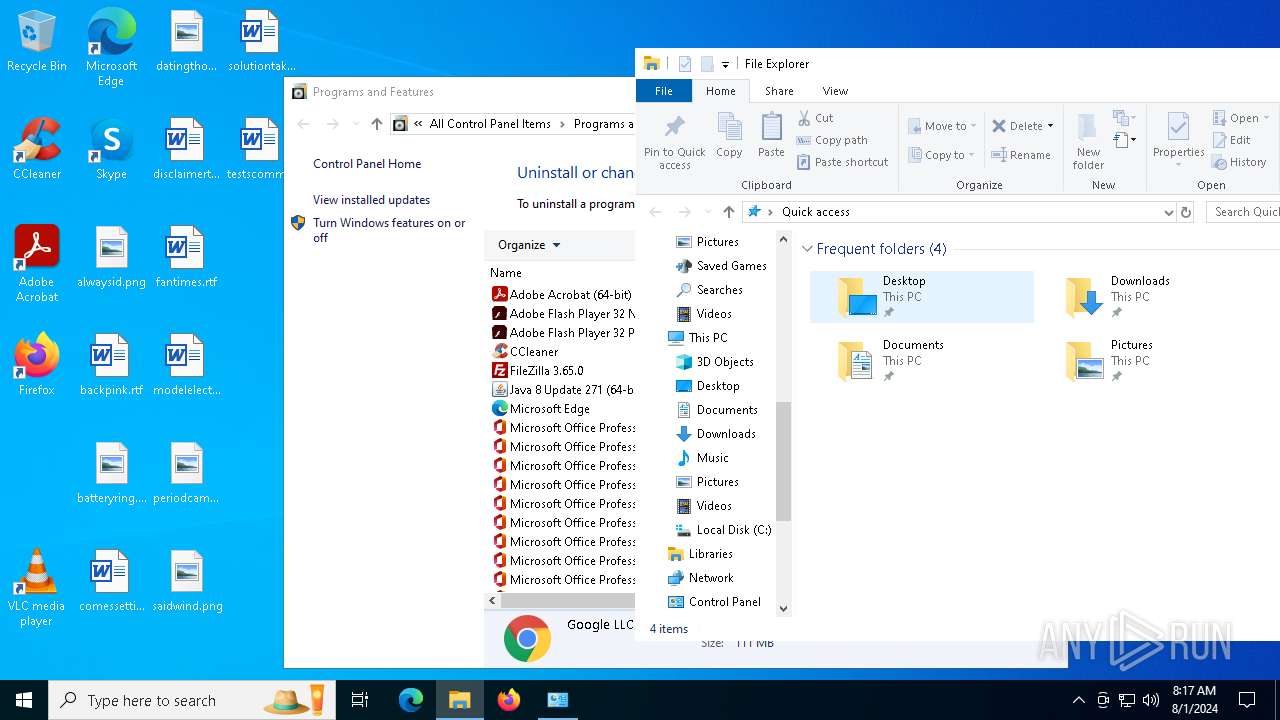Collapse the Frequent folders section
The width and height of the screenshot is (1280, 720).
click(x=807, y=249)
